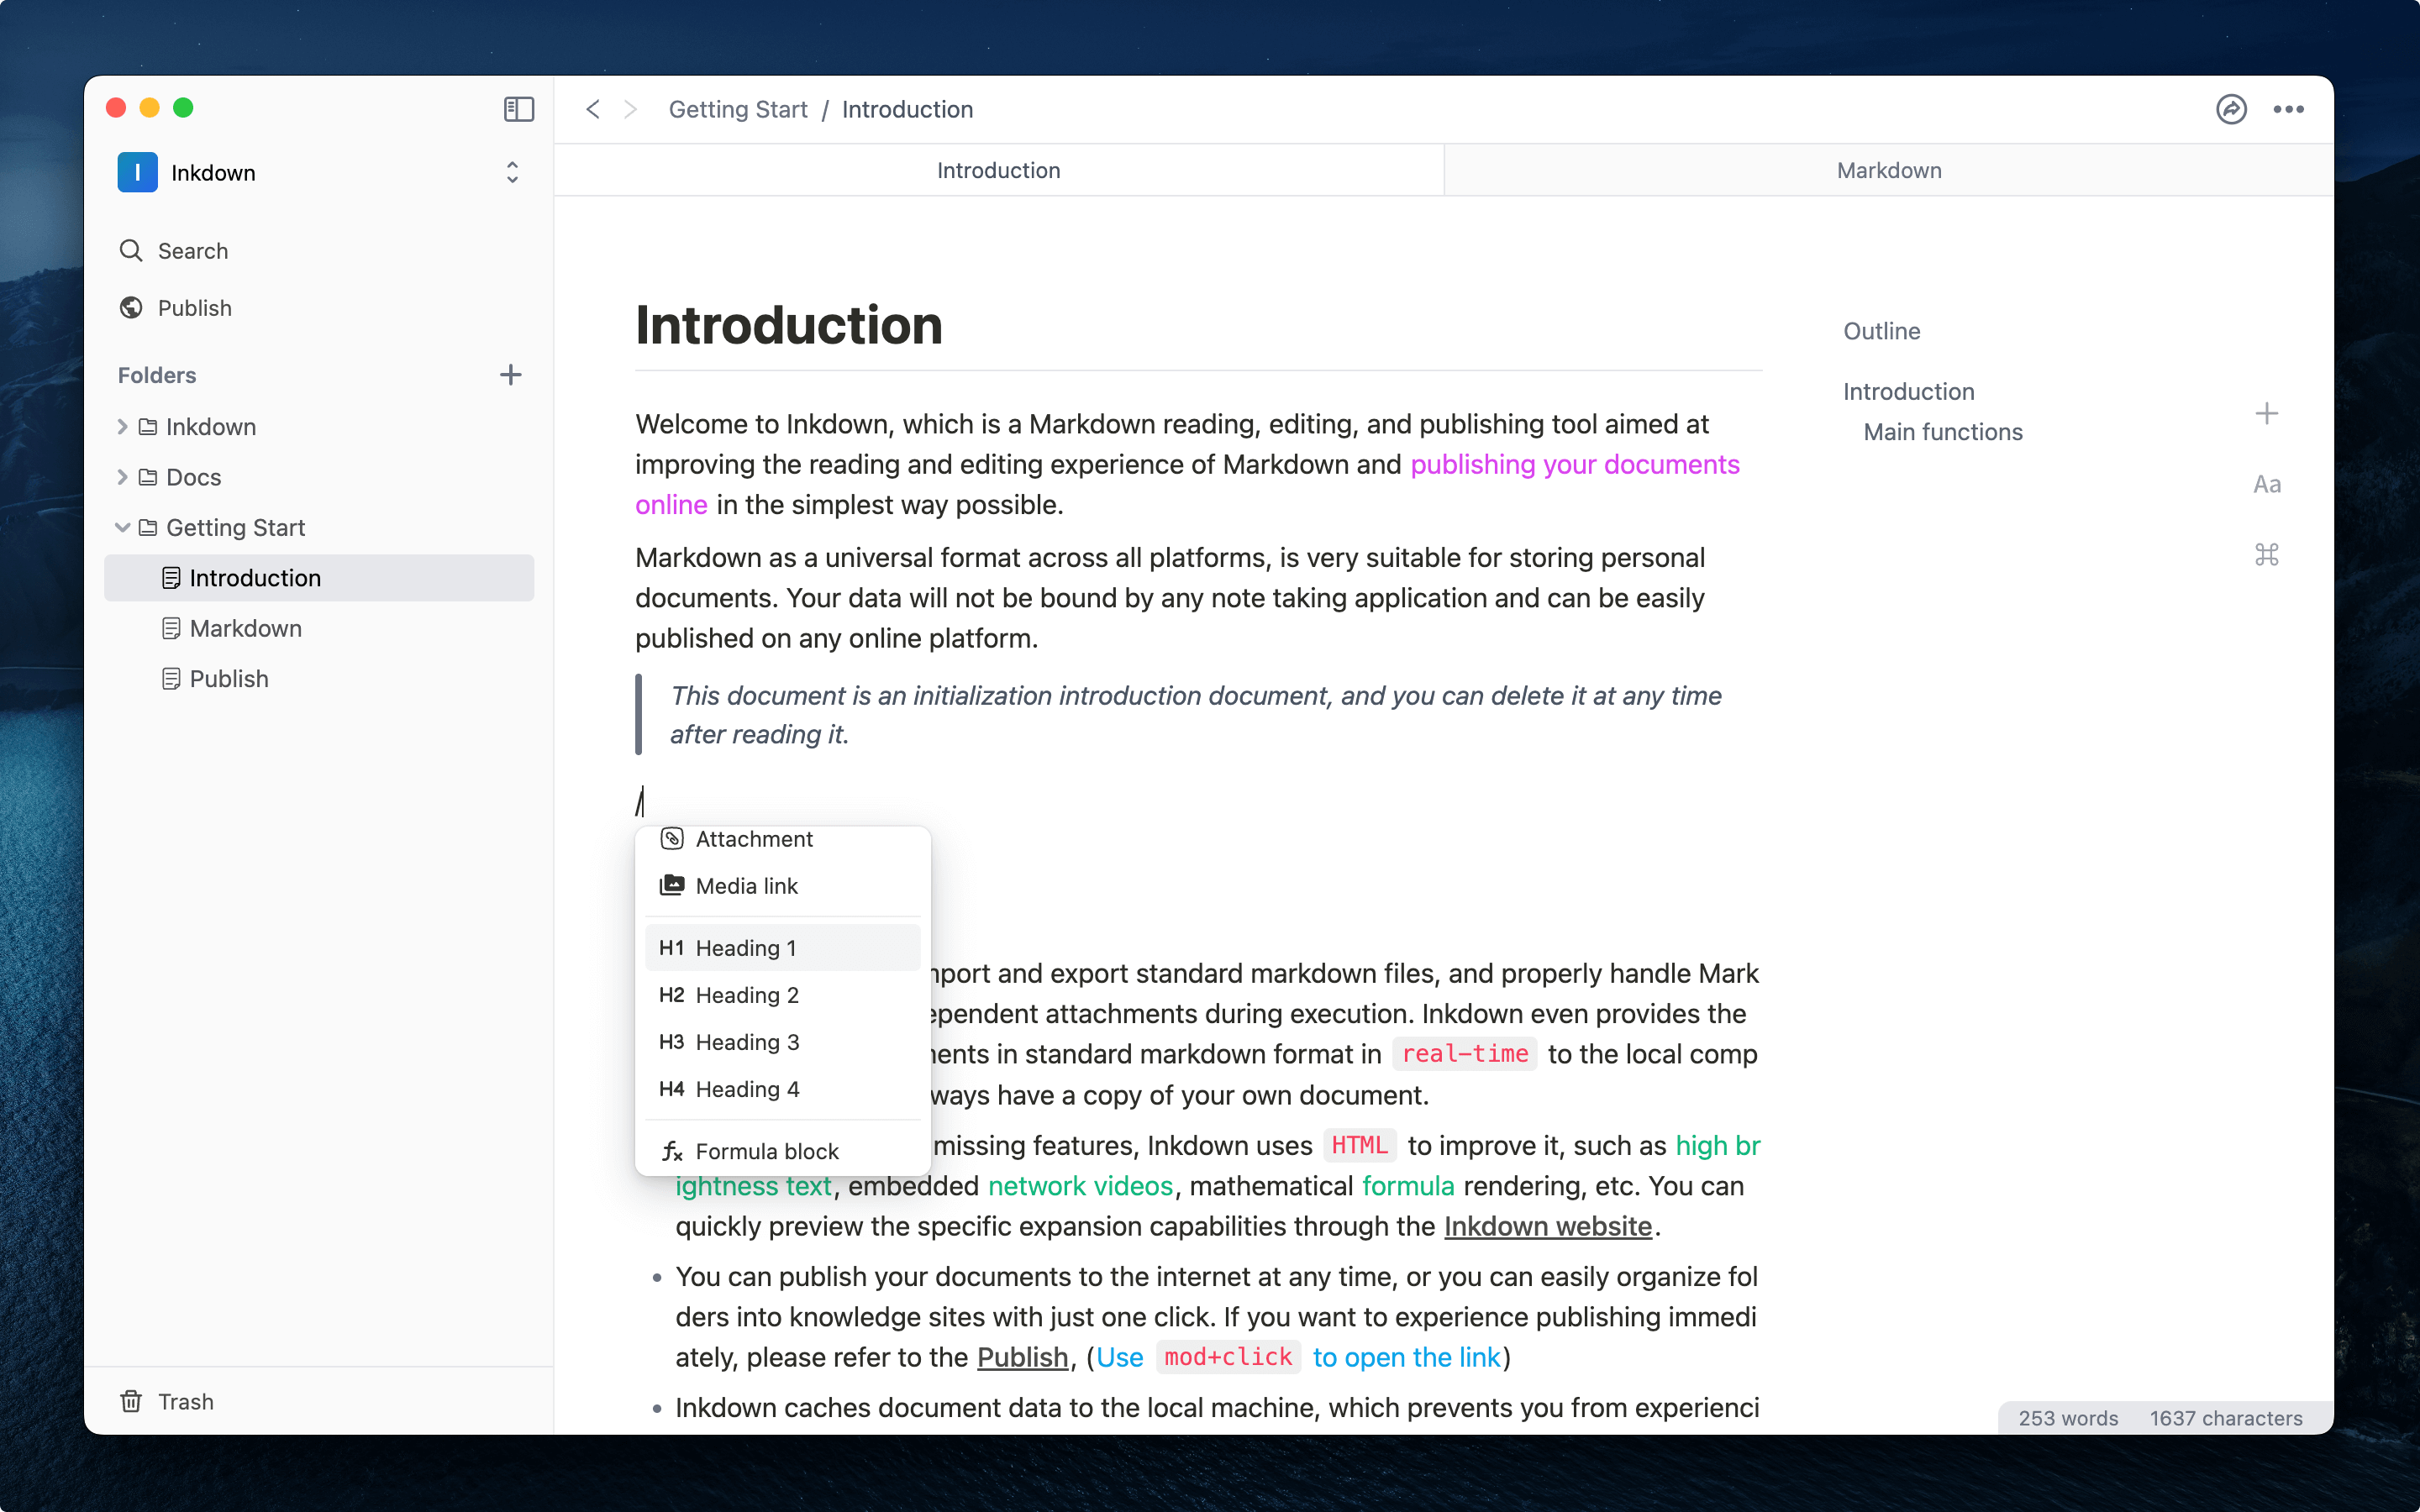
Task: Select Heading 2 in the slash menu
Action: (x=782, y=995)
